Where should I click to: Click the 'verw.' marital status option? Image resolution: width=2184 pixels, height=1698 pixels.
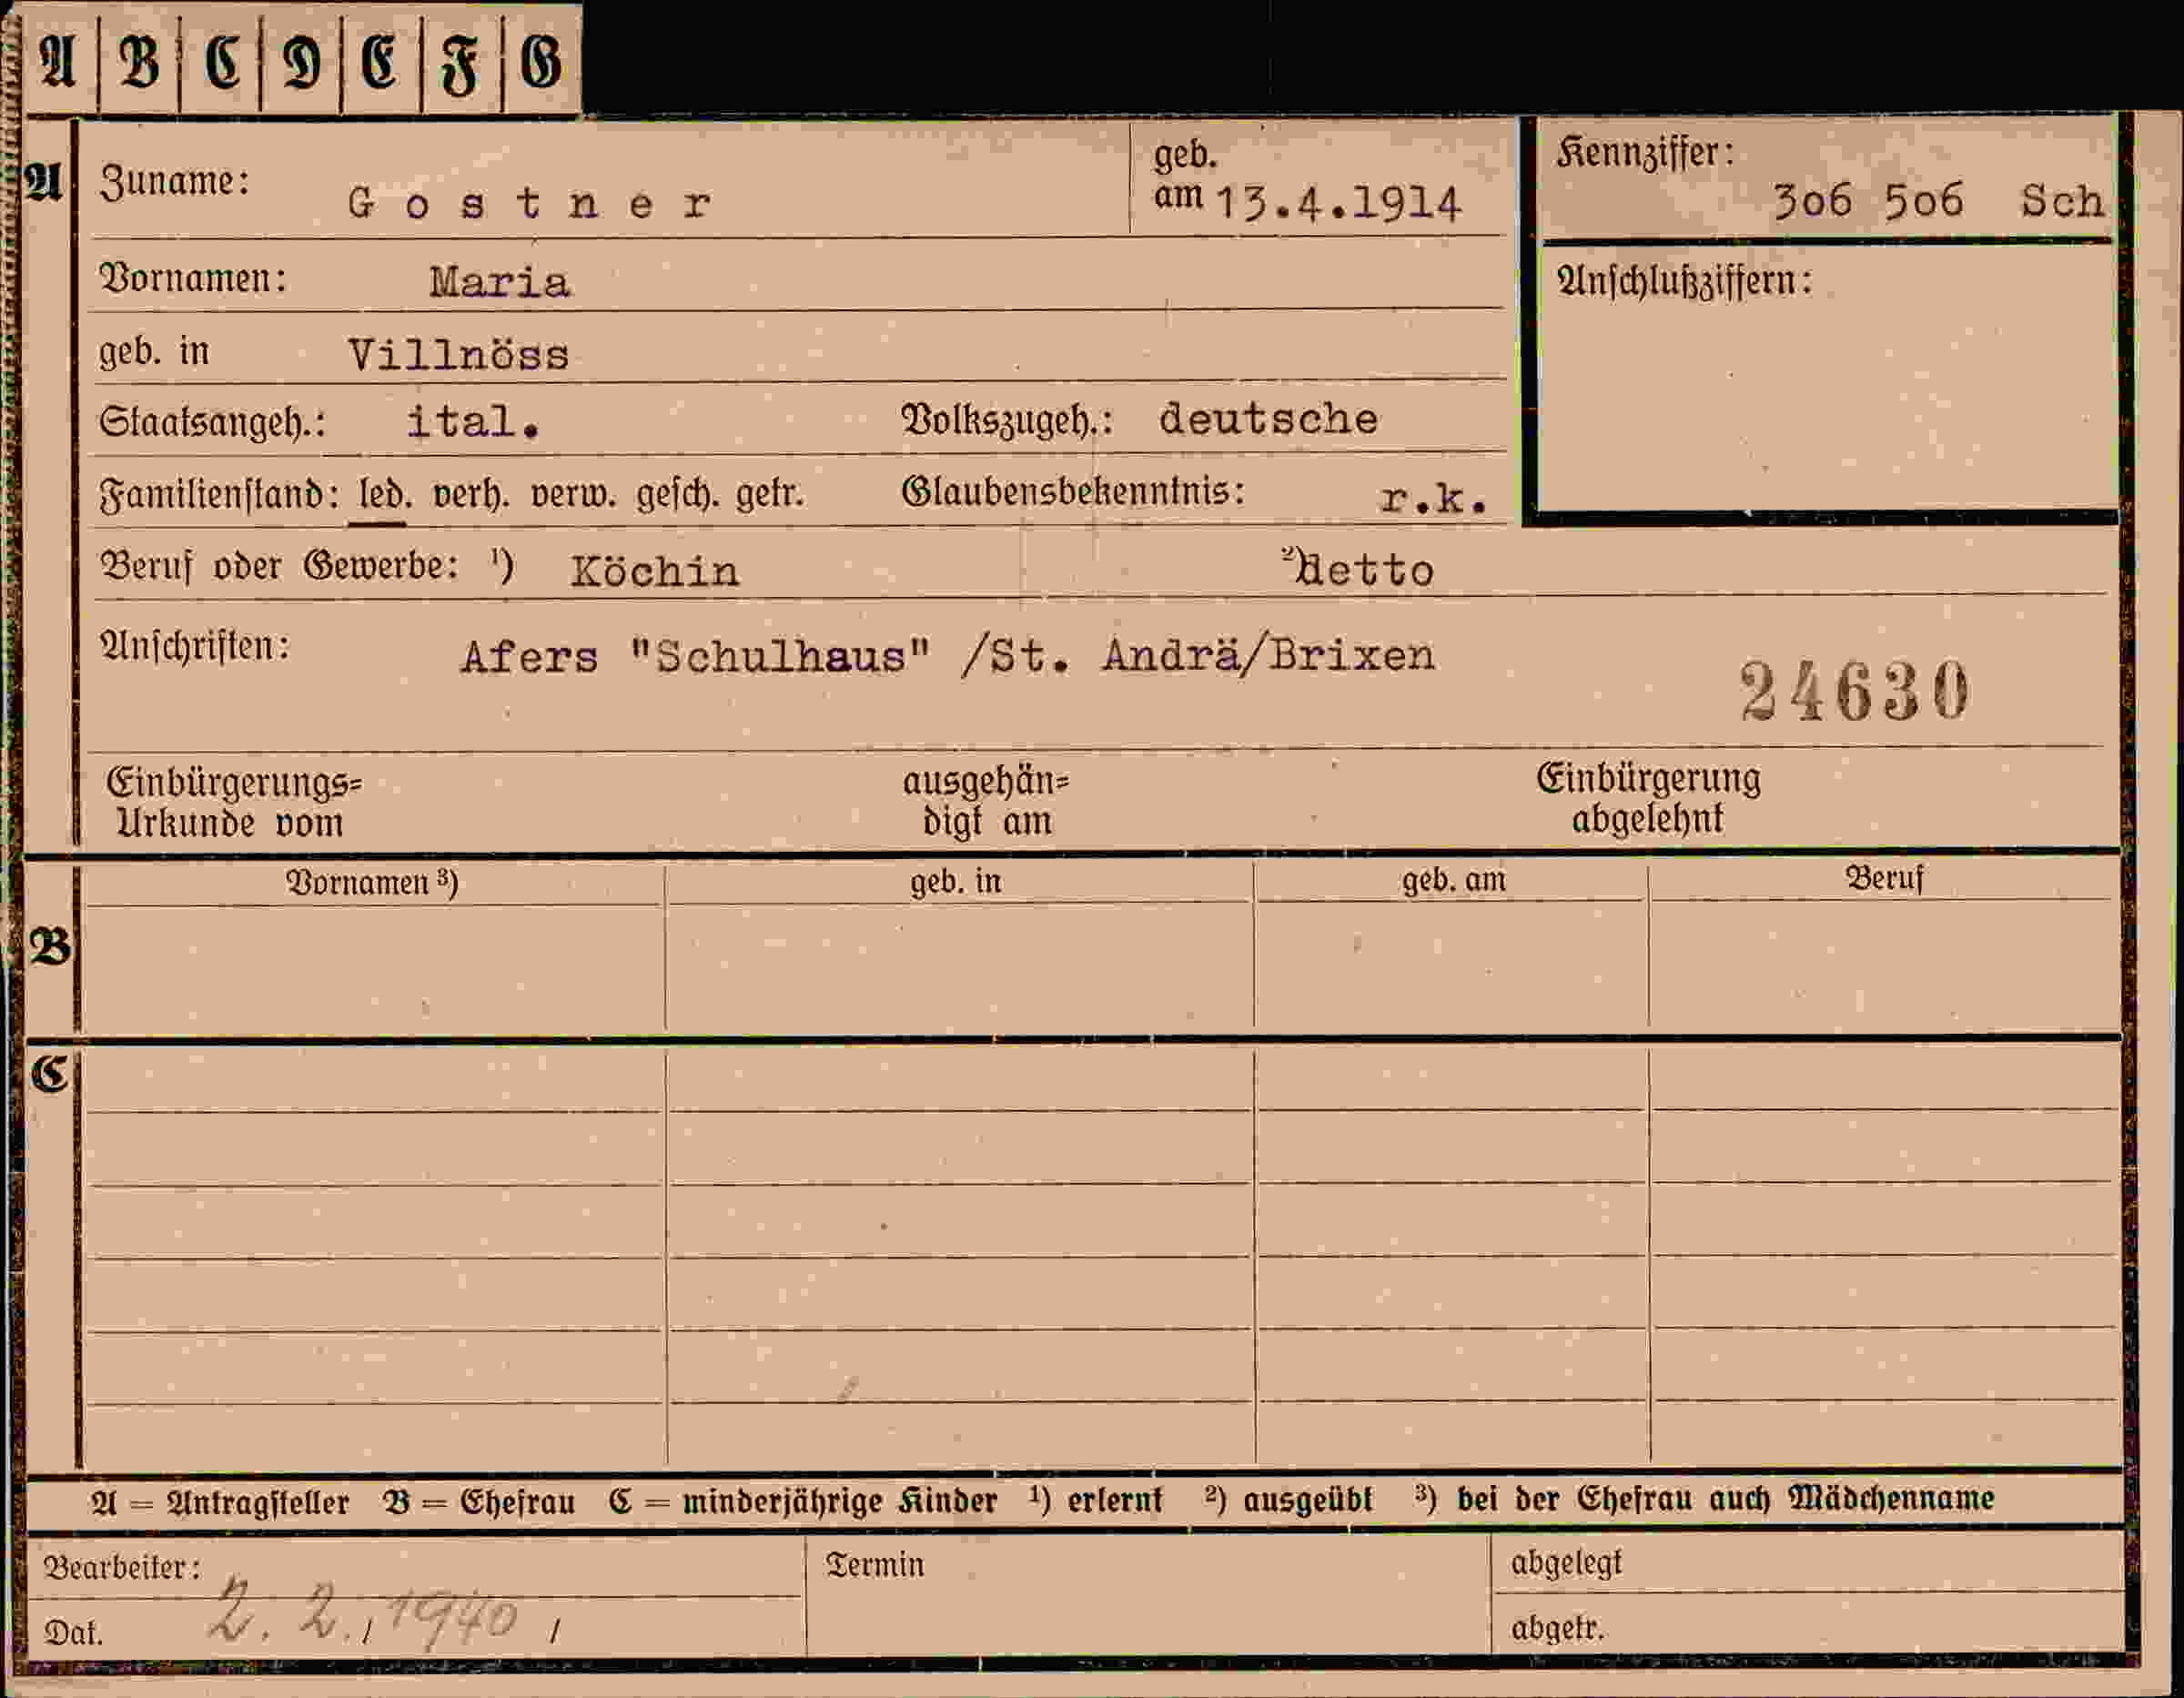[x=573, y=494]
